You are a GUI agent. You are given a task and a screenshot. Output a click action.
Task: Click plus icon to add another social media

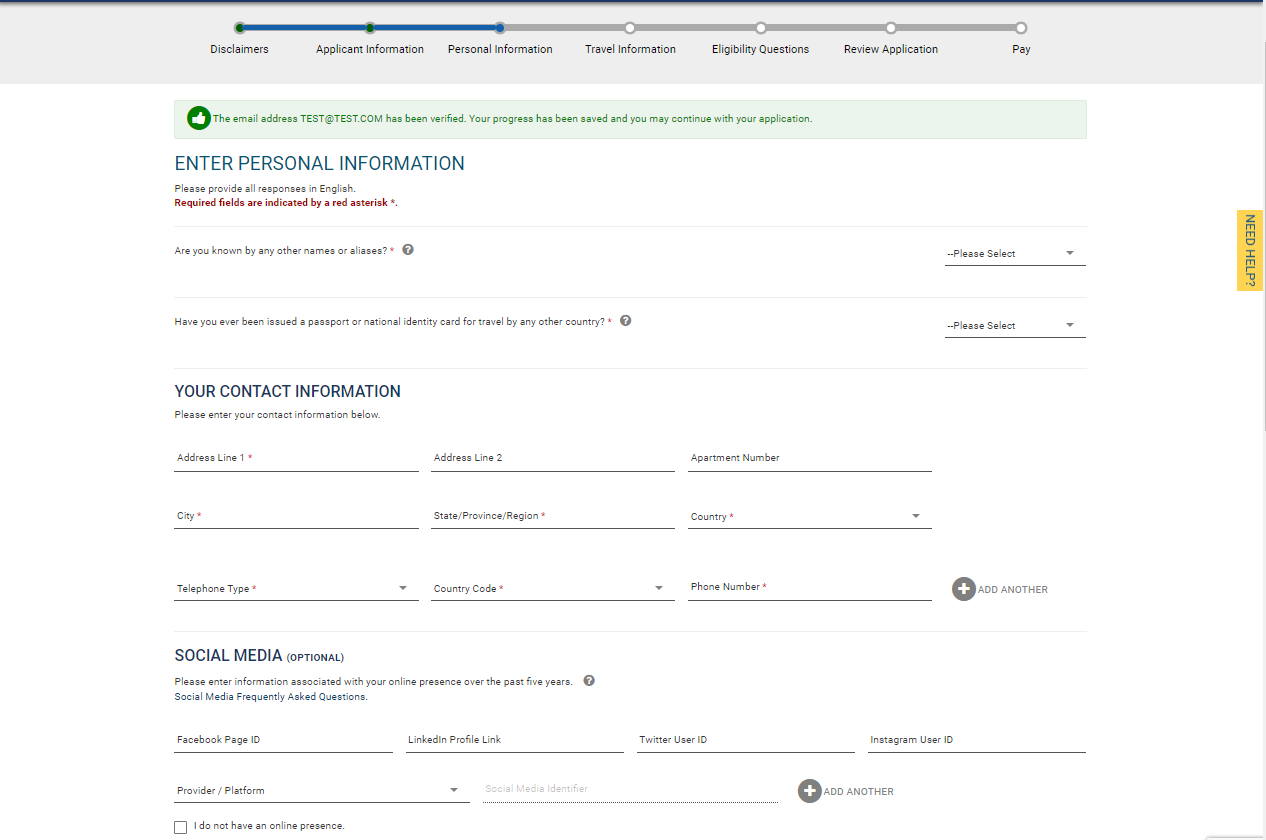809,791
